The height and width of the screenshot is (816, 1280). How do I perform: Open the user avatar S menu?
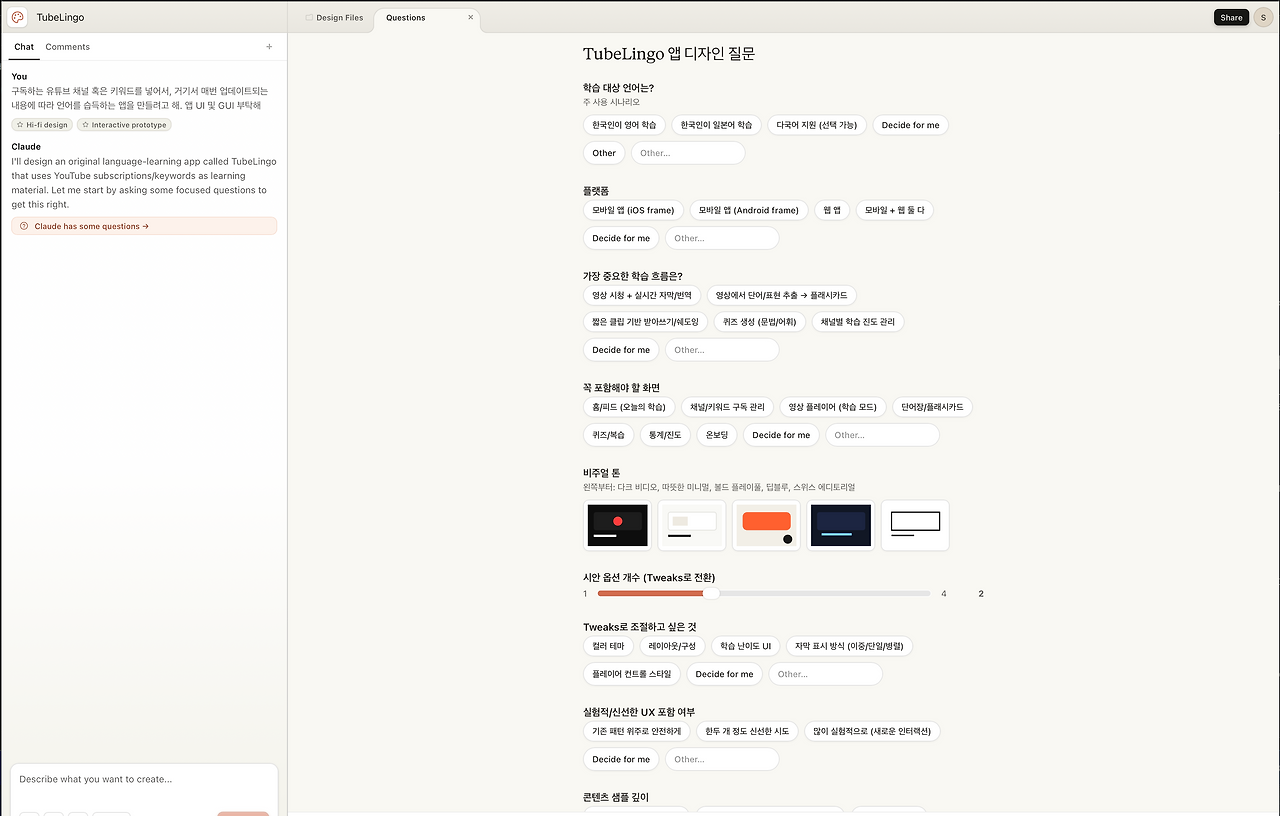click(1263, 17)
